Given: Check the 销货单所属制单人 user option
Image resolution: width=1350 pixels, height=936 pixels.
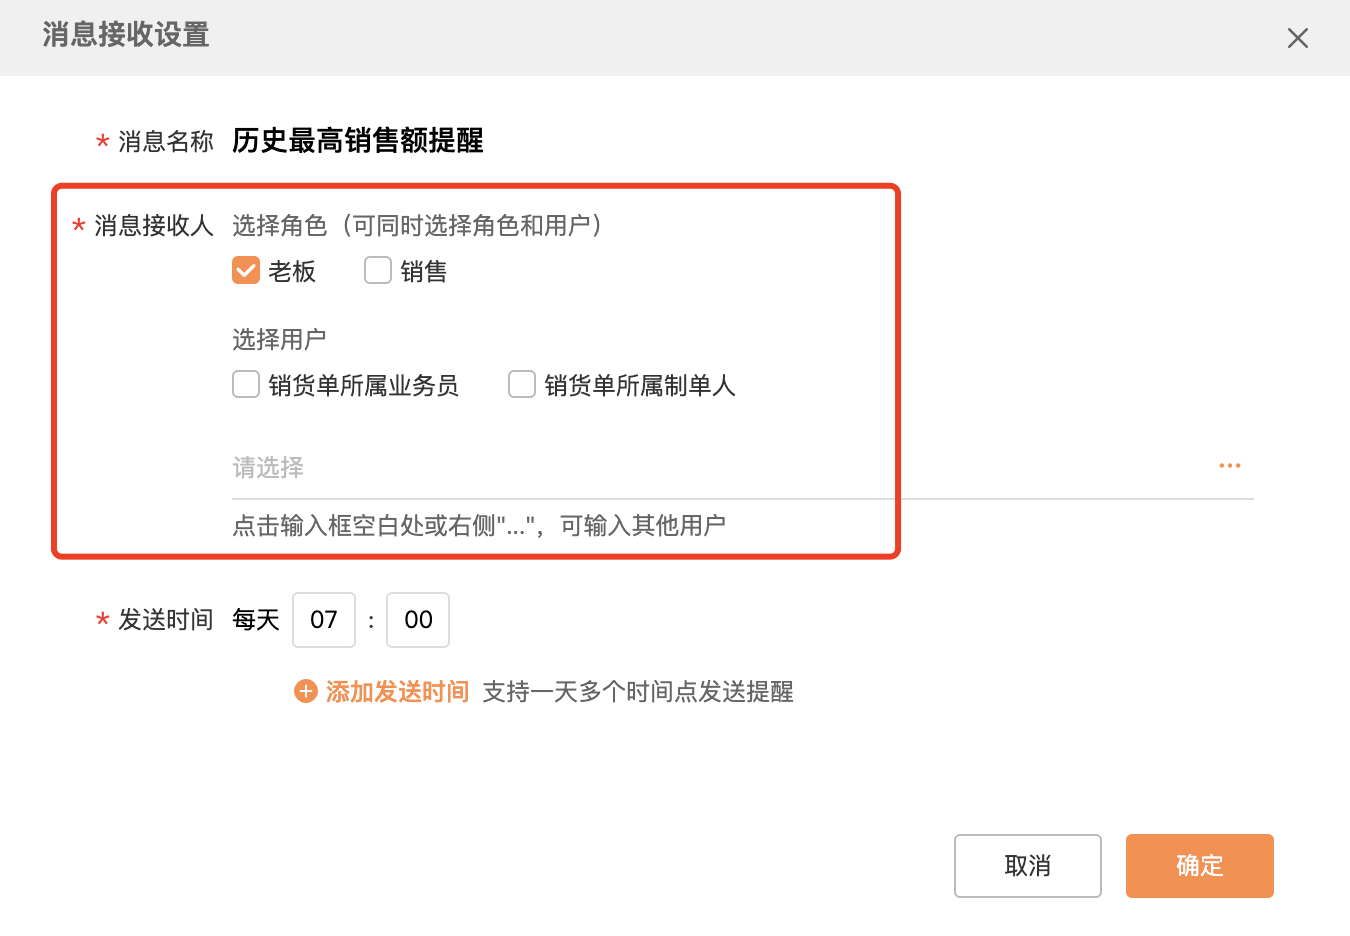Looking at the screenshot, I should point(521,384).
